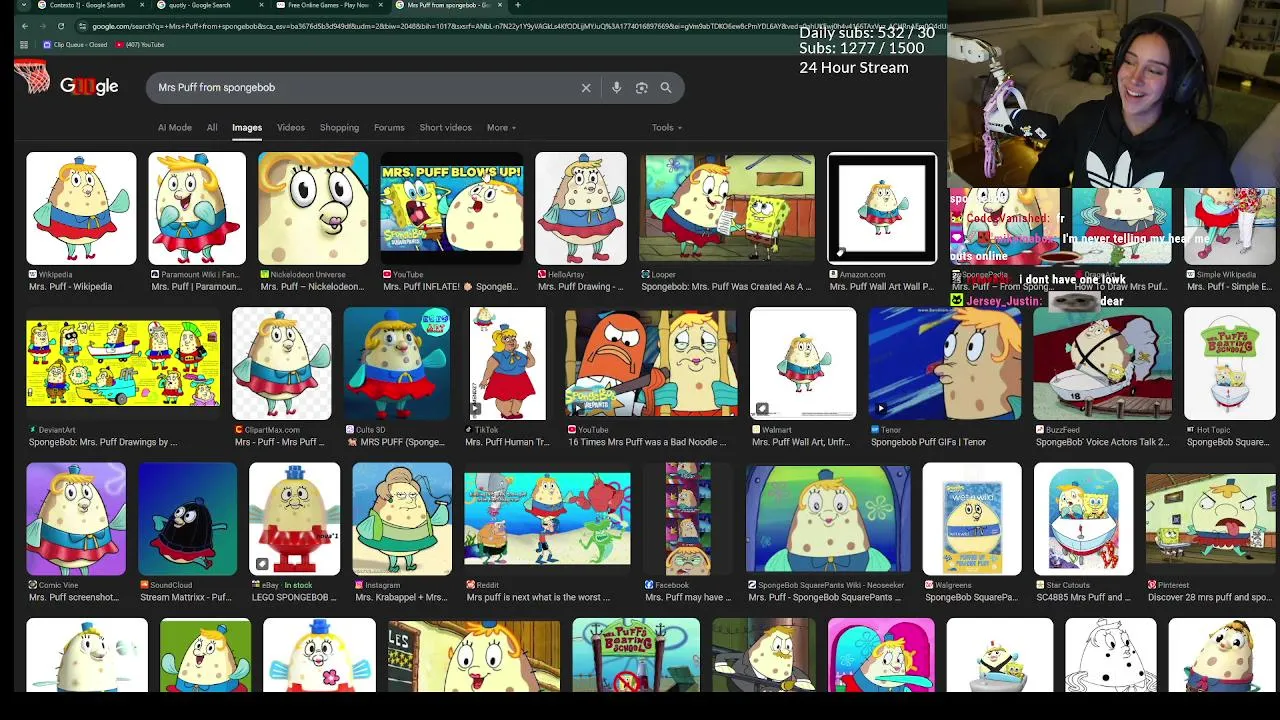
Task: Open the Wikipedia Mrs. Puff image
Action: (81, 208)
